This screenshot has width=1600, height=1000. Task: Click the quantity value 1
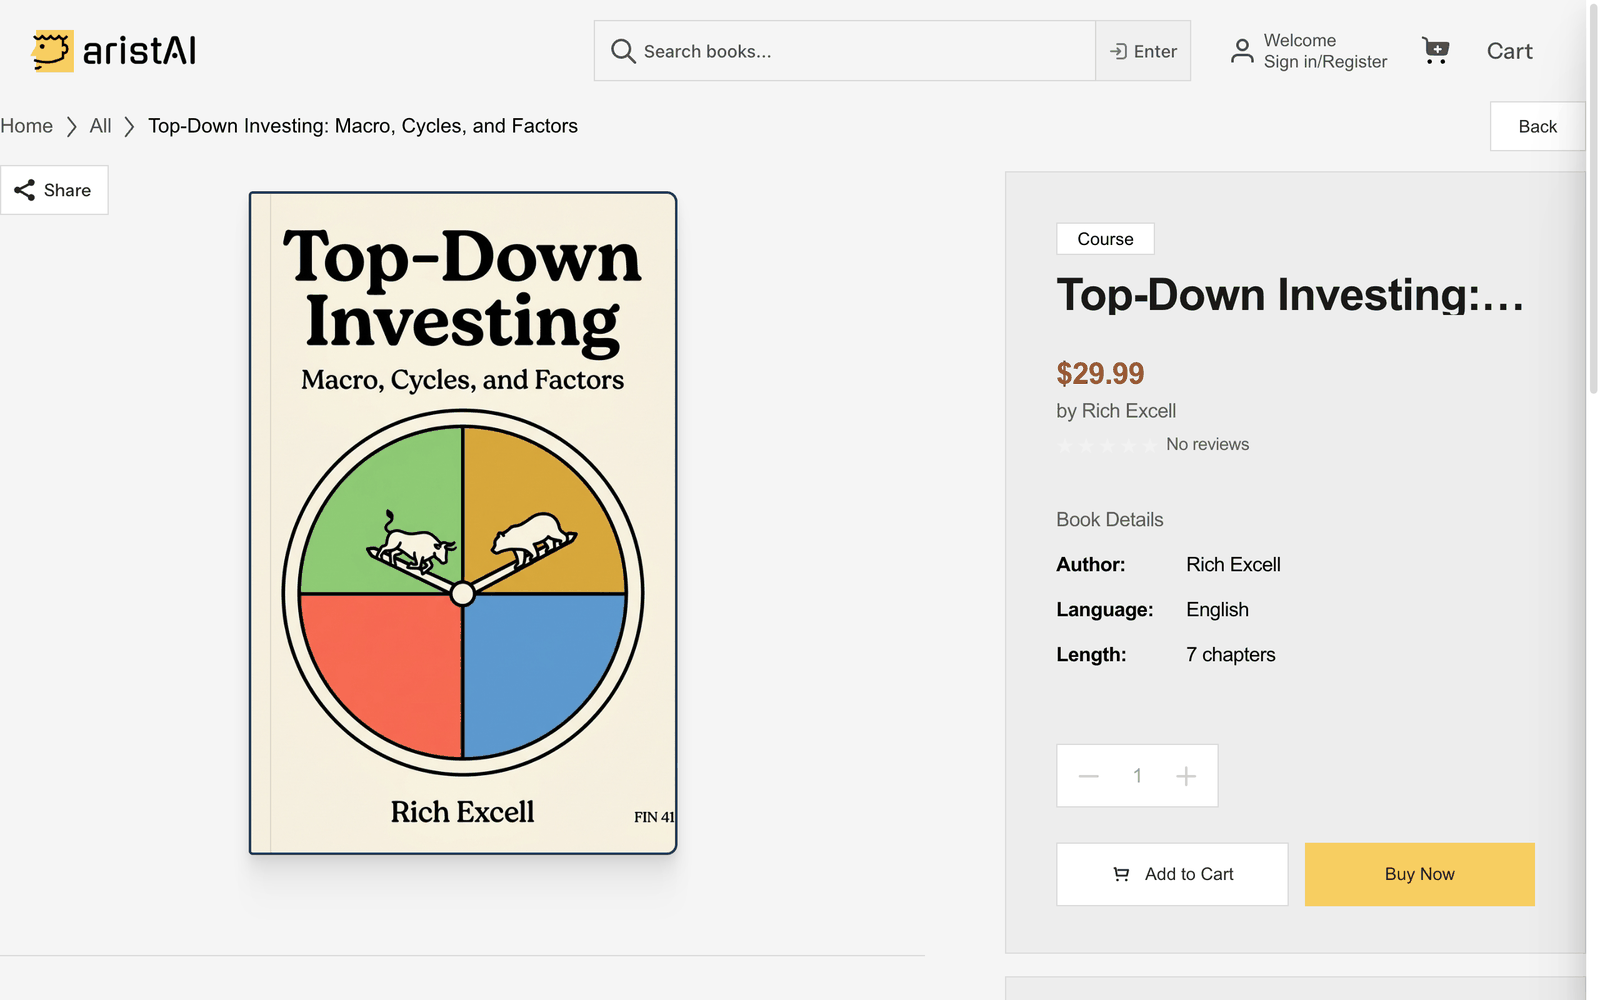point(1137,776)
